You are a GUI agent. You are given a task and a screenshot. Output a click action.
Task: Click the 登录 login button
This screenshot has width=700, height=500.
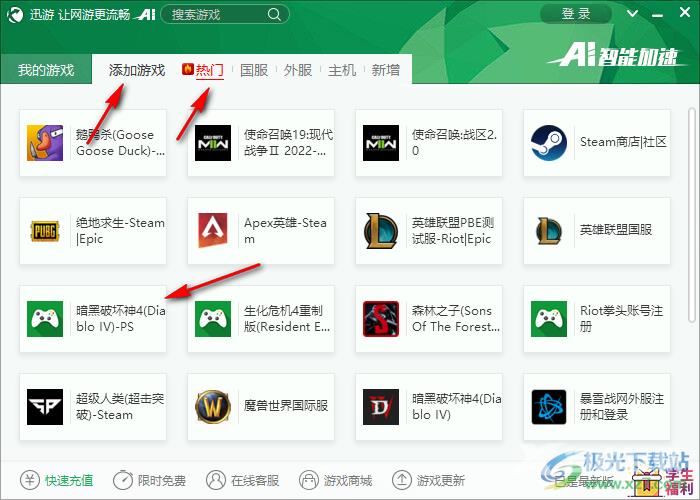point(576,14)
